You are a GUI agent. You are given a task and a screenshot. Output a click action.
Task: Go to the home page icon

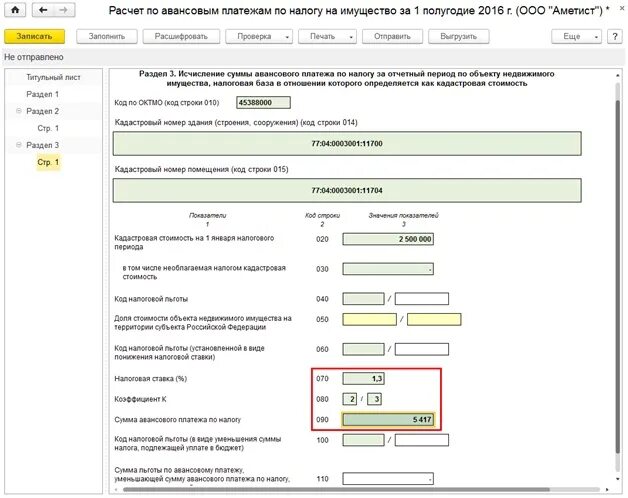click(15, 10)
